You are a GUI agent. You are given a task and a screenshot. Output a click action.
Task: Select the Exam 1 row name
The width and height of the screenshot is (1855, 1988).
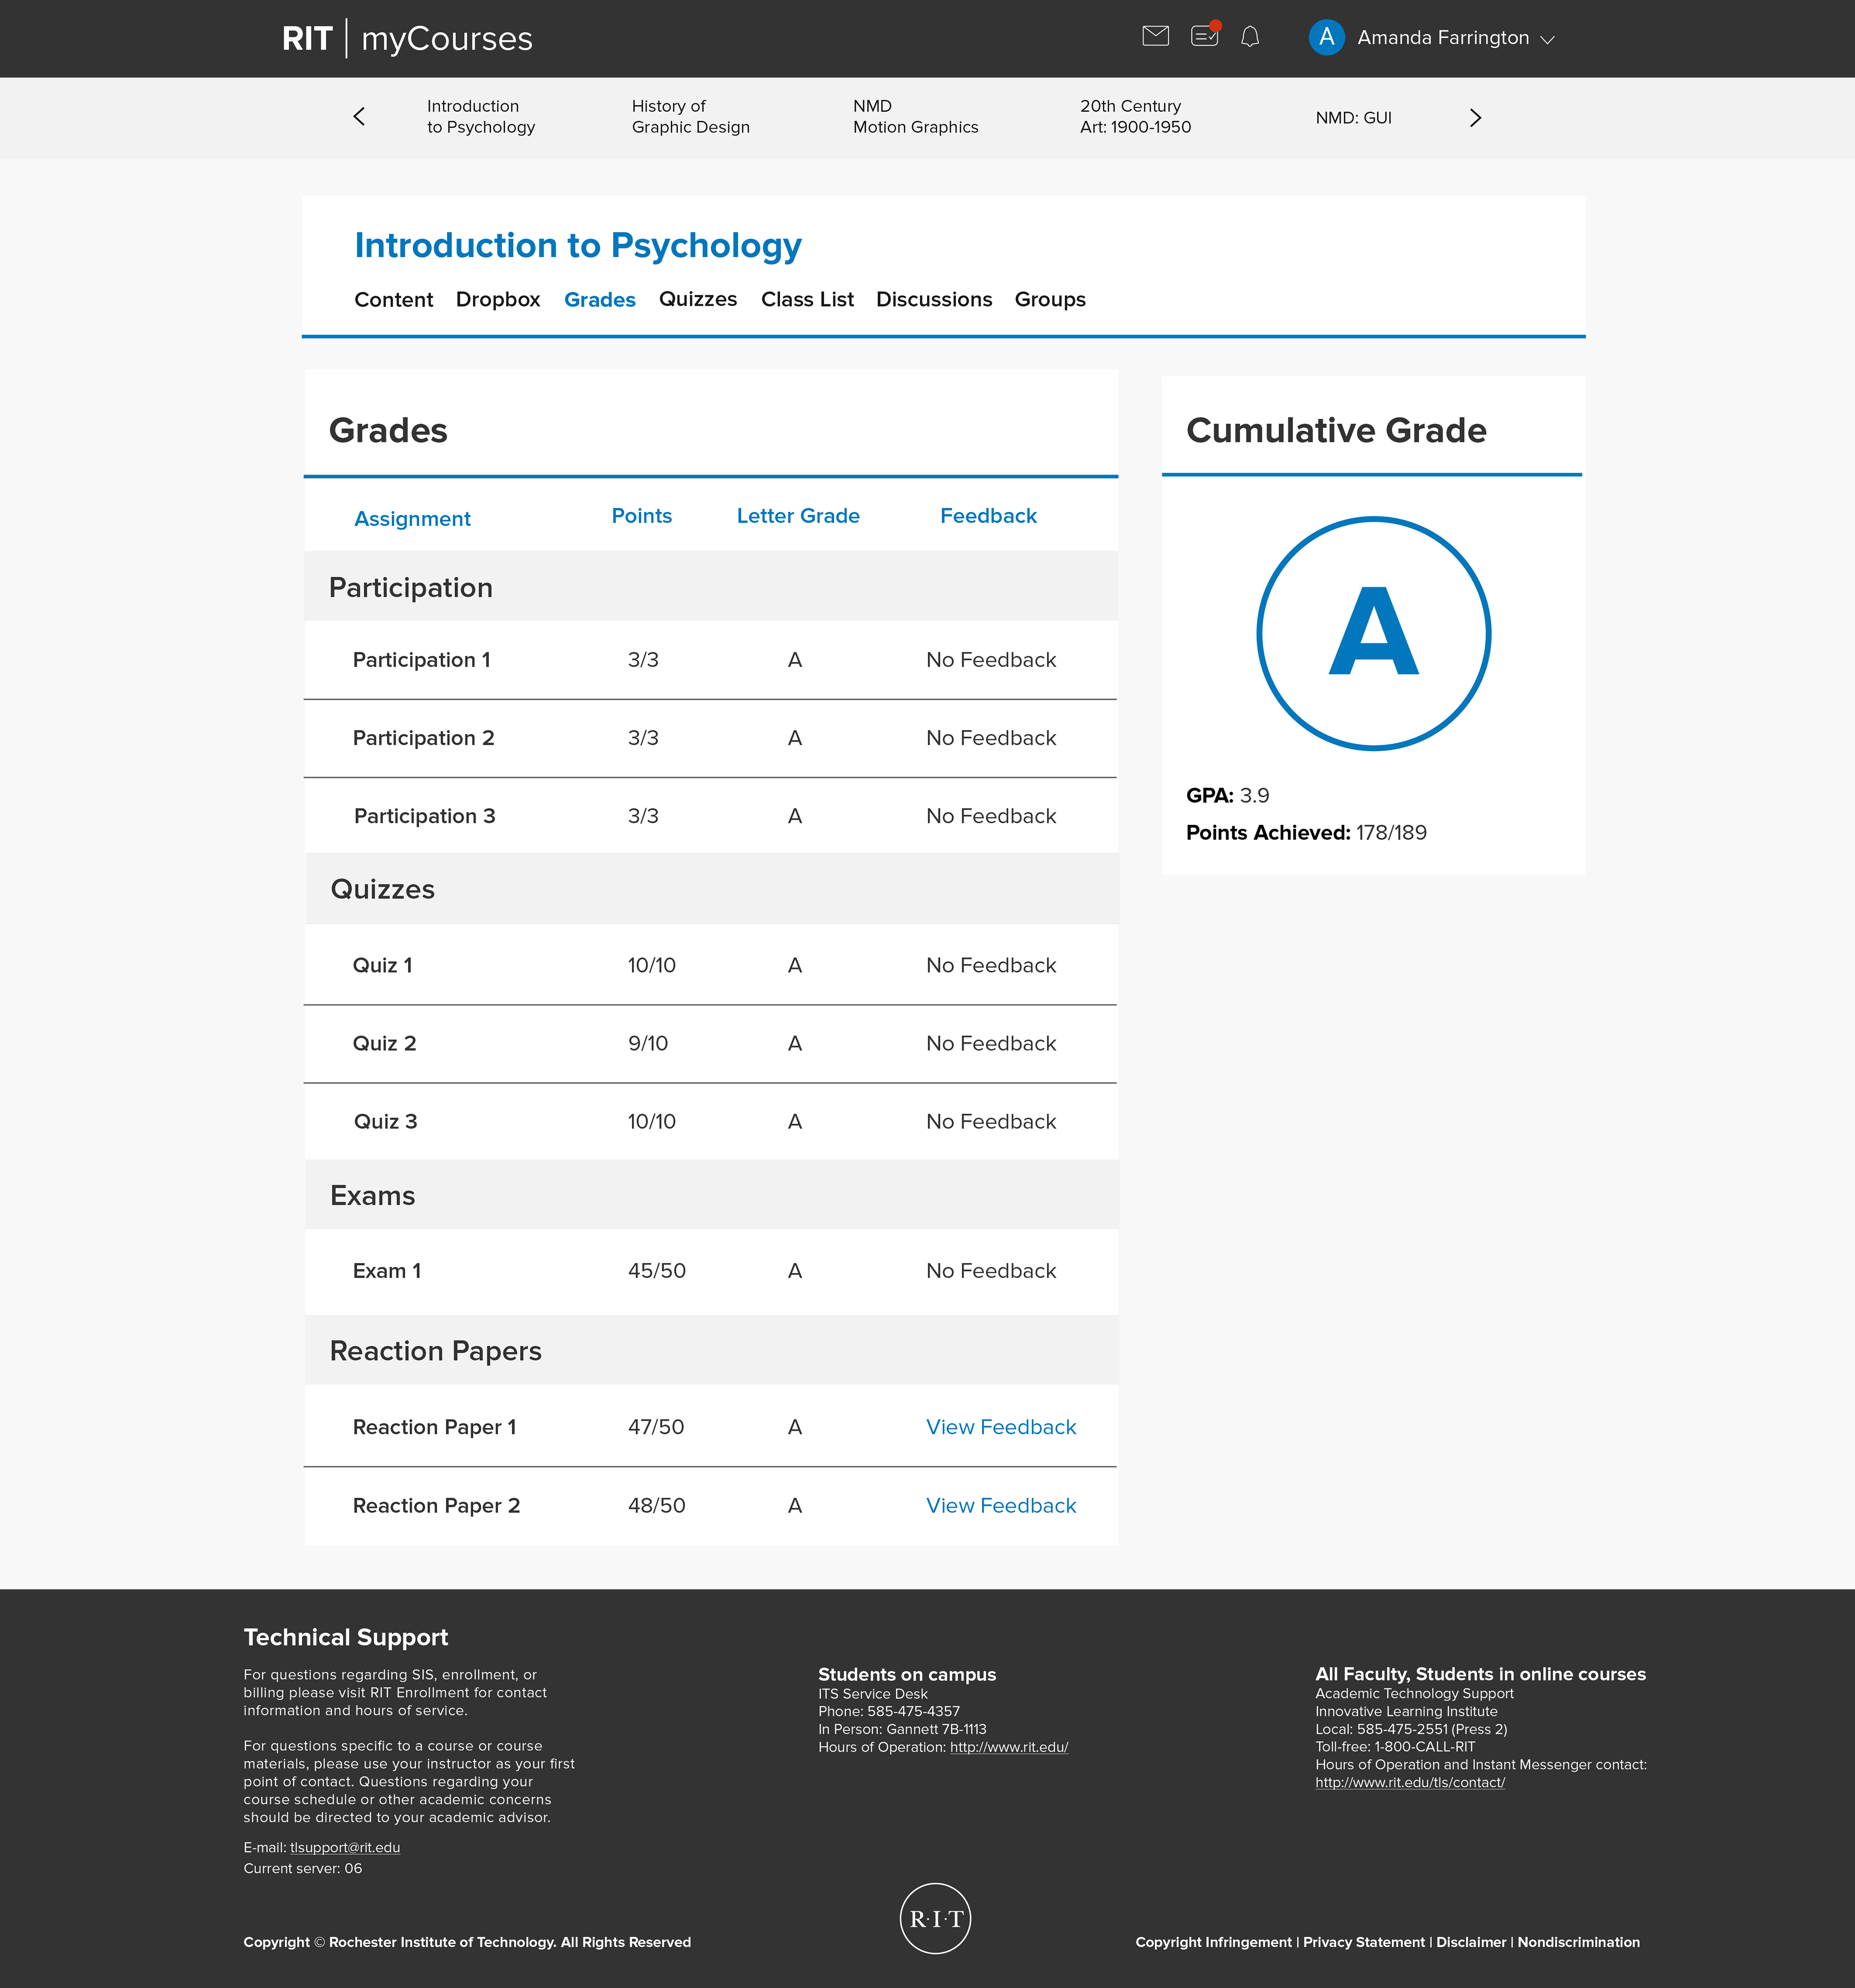(386, 1271)
